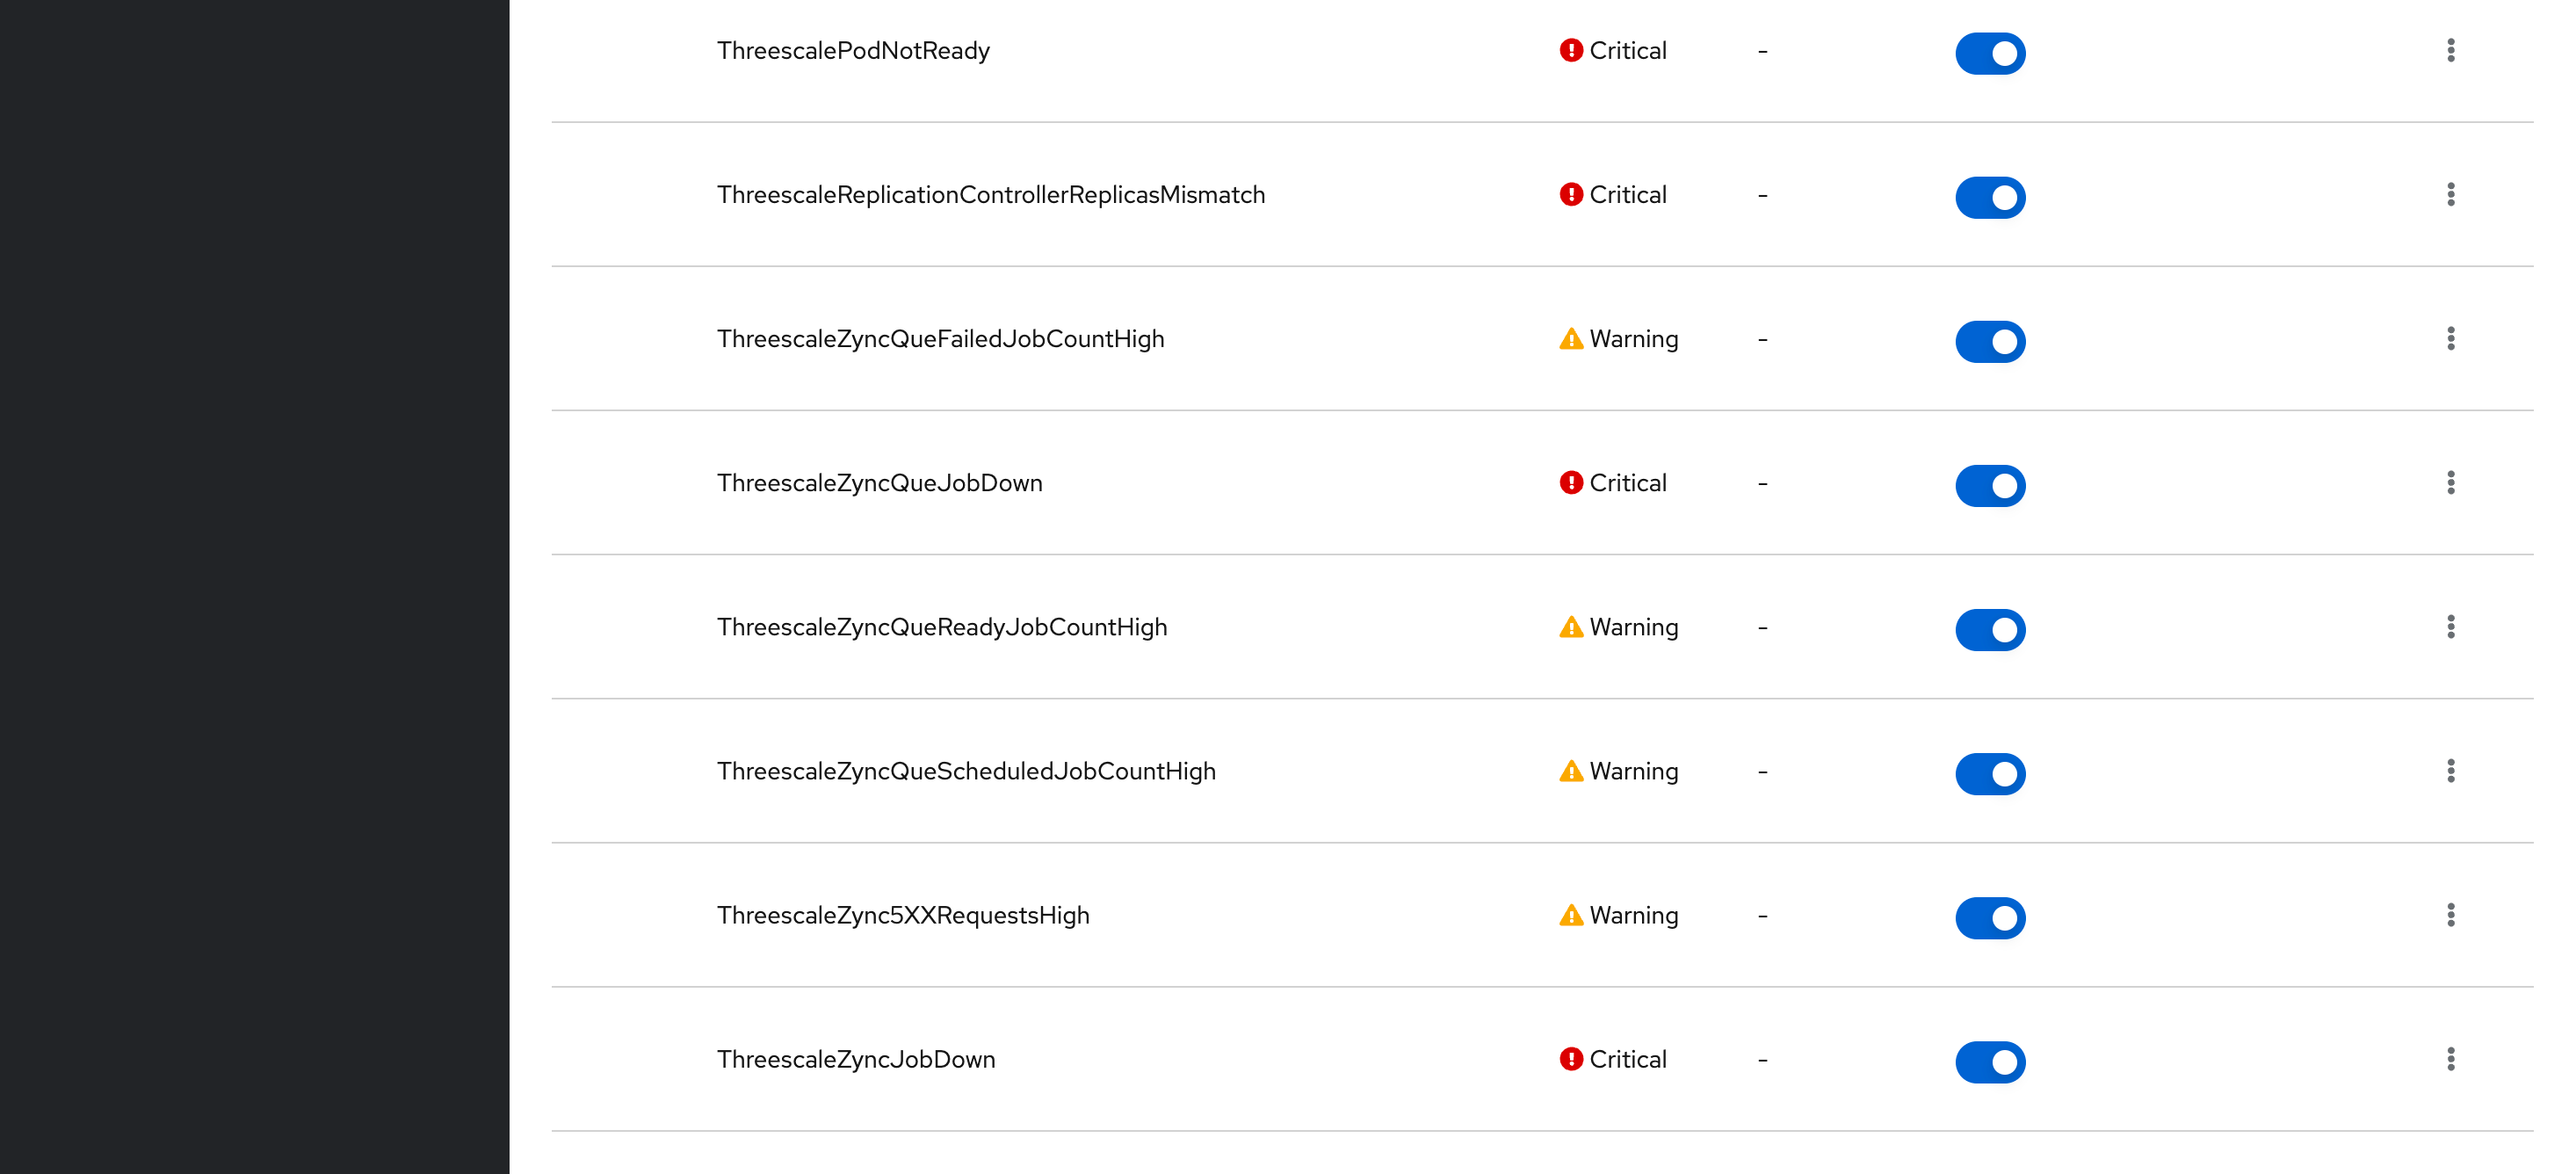Open kebab menu for ThreescaleZyncJobDown
Screen dimensions: 2576x1174
(x=2450, y=1059)
